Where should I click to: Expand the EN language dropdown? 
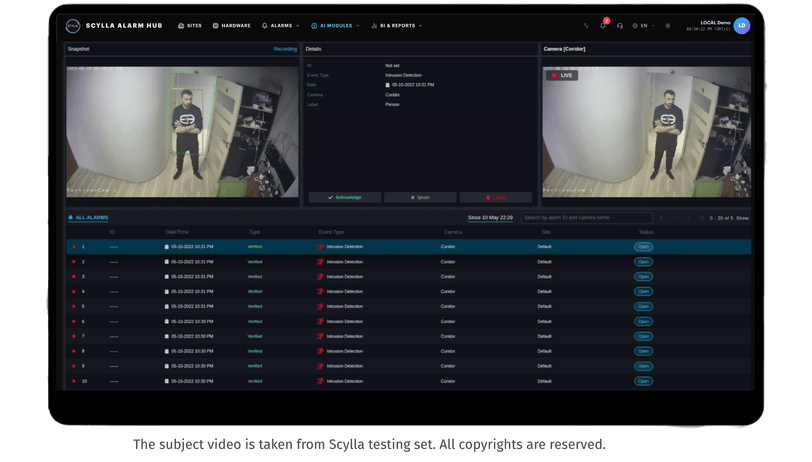pos(644,25)
